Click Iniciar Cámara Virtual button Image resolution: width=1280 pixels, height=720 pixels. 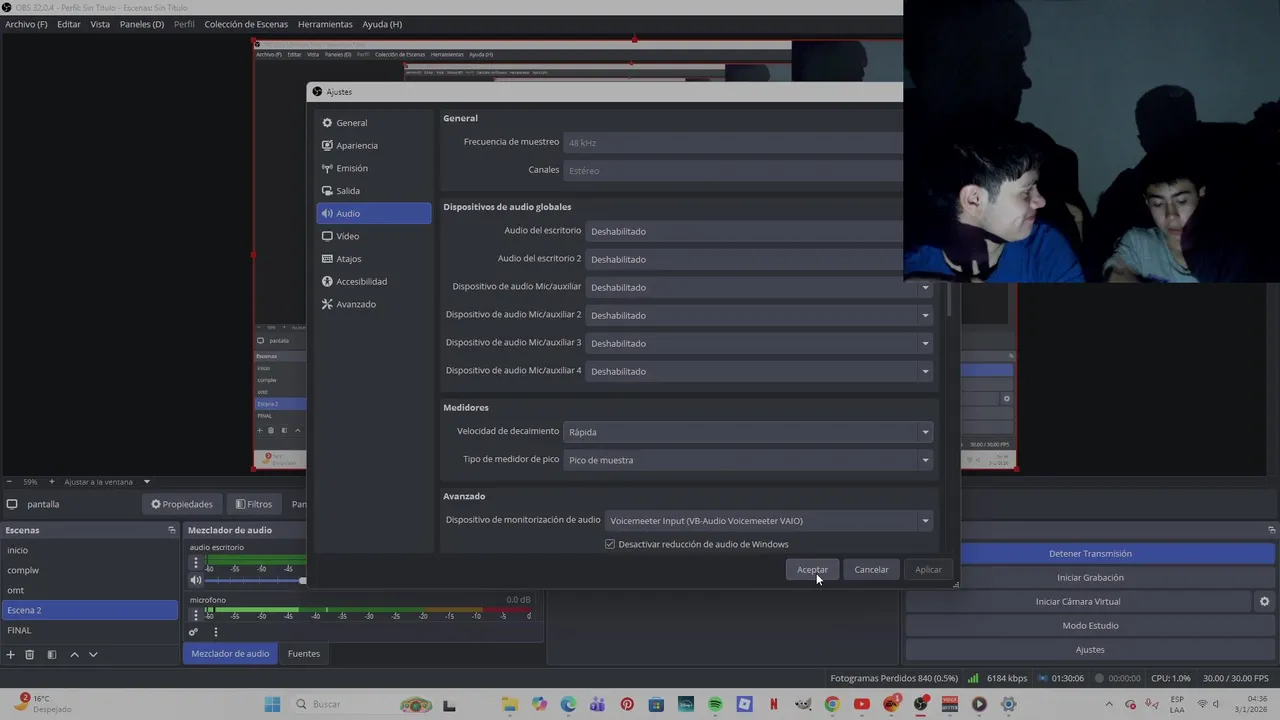[1078, 602]
